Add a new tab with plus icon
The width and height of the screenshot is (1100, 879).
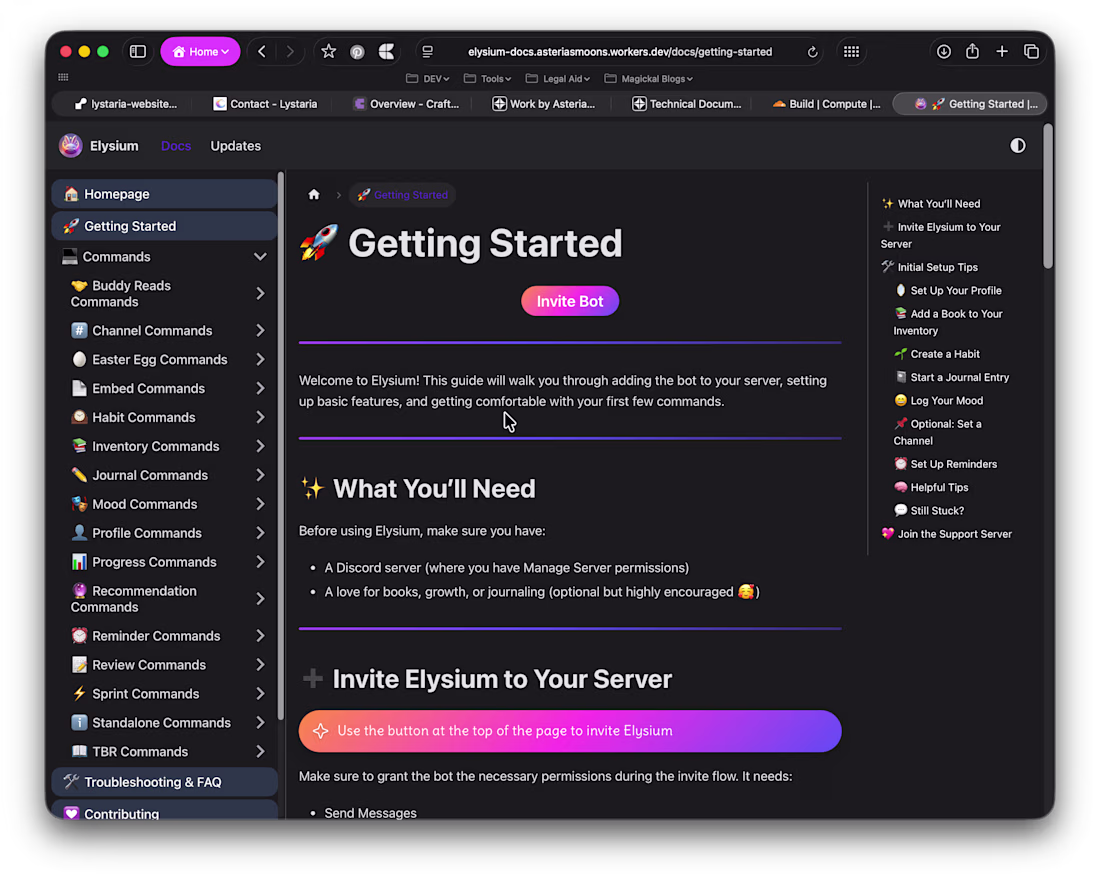point(1002,51)
